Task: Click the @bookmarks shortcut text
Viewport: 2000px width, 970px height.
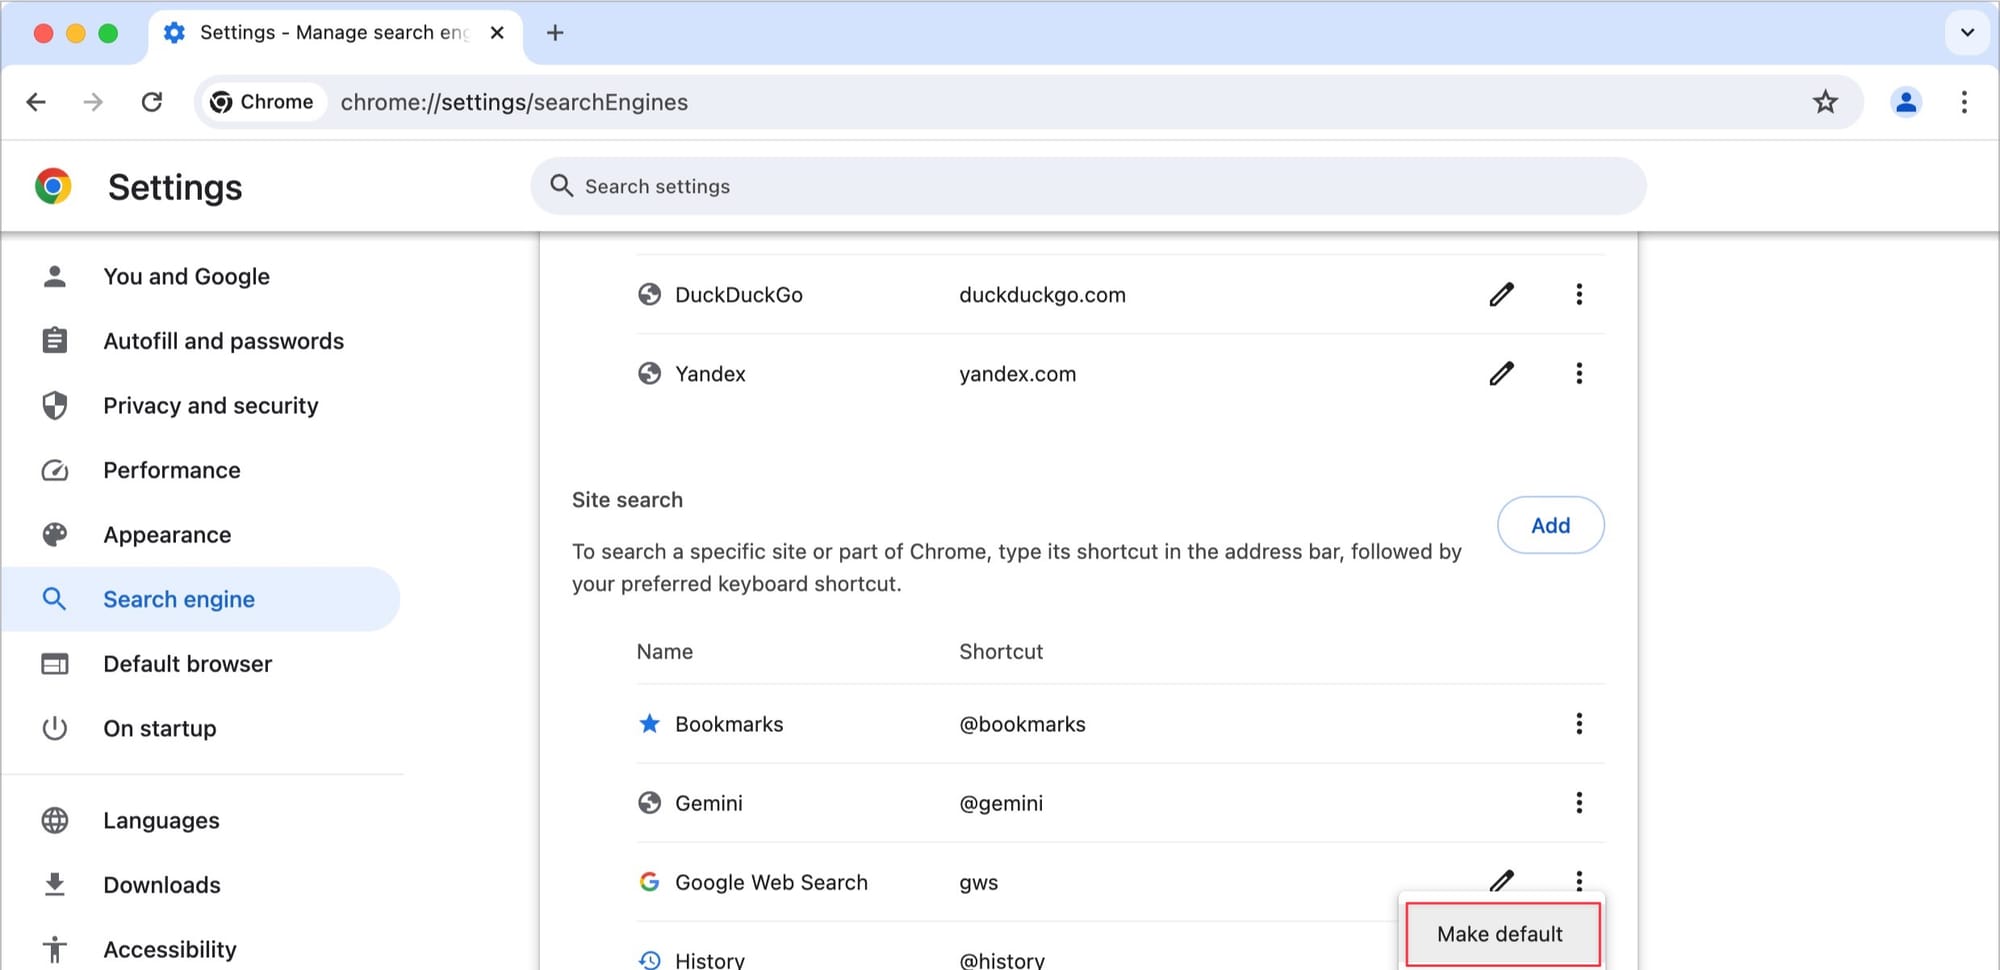Action: point(1022,724)
